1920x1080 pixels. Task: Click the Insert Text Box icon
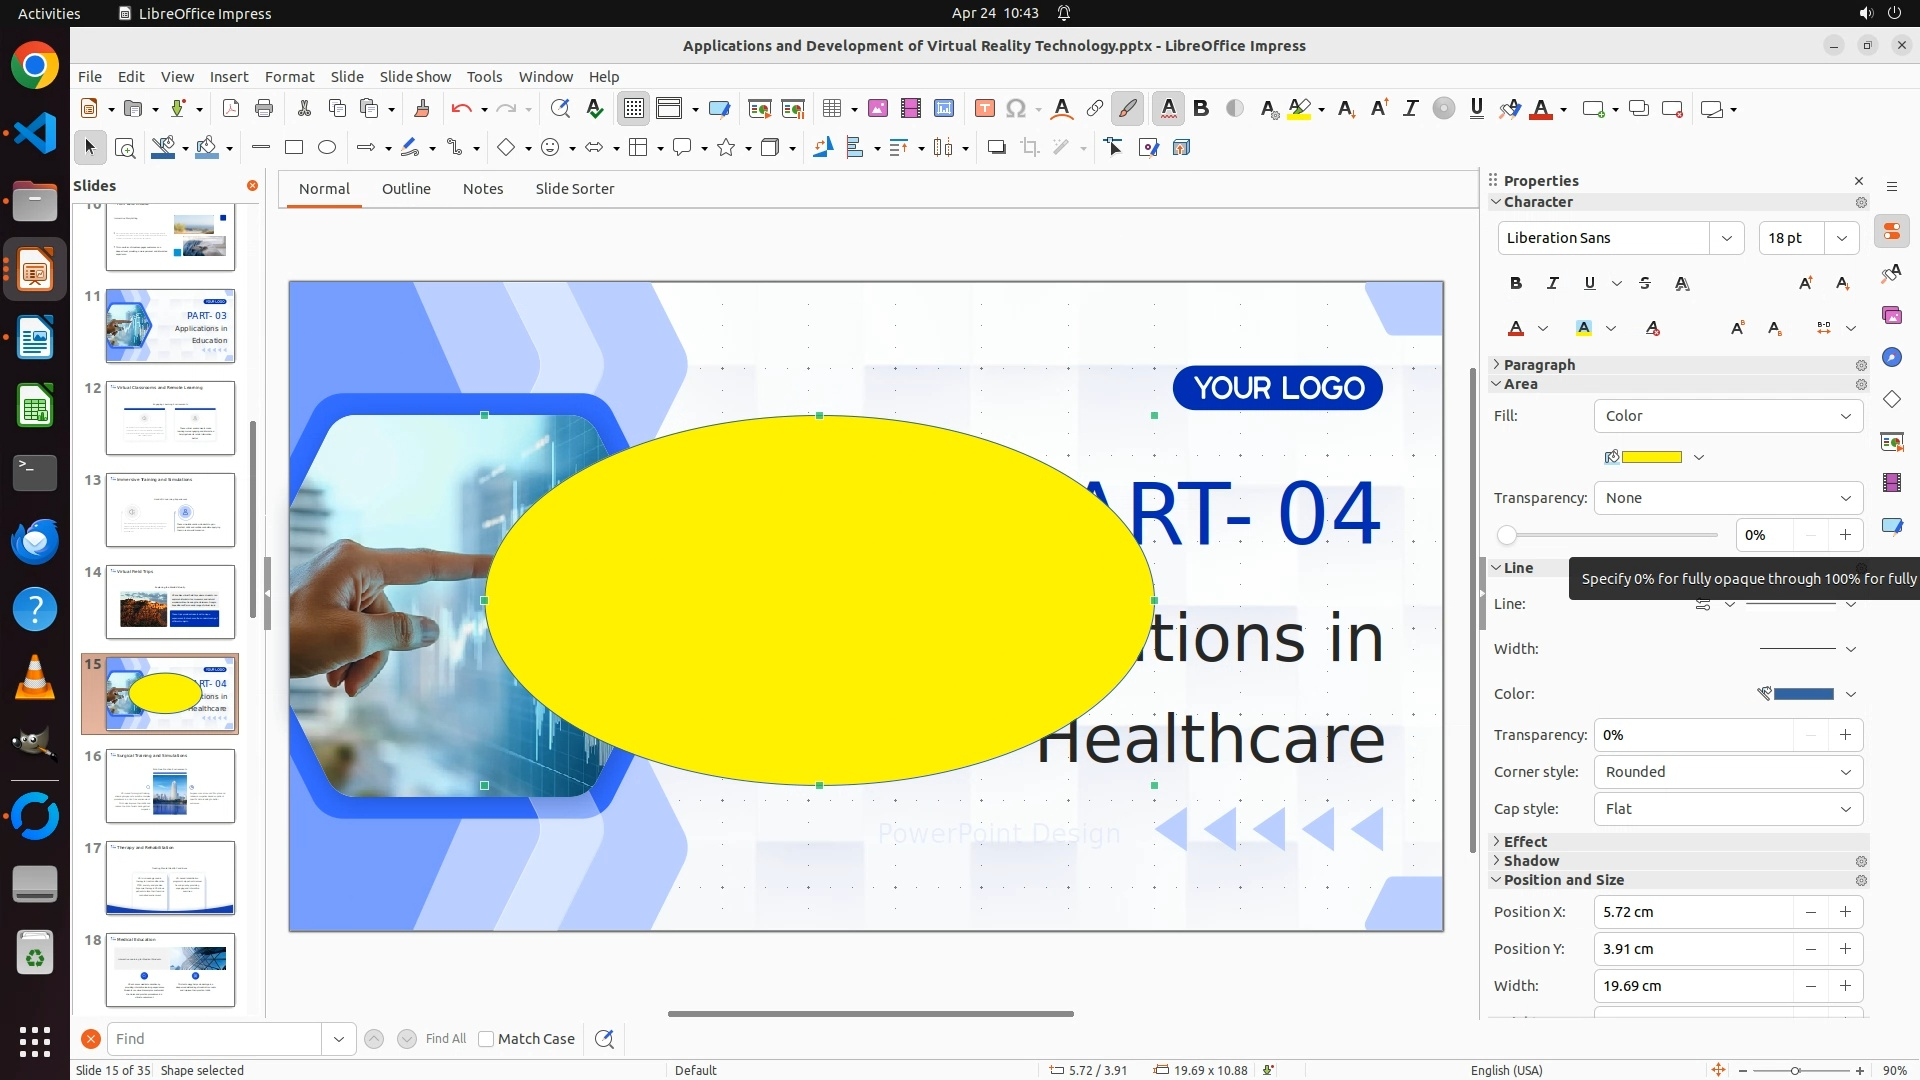tap(984, 109)
